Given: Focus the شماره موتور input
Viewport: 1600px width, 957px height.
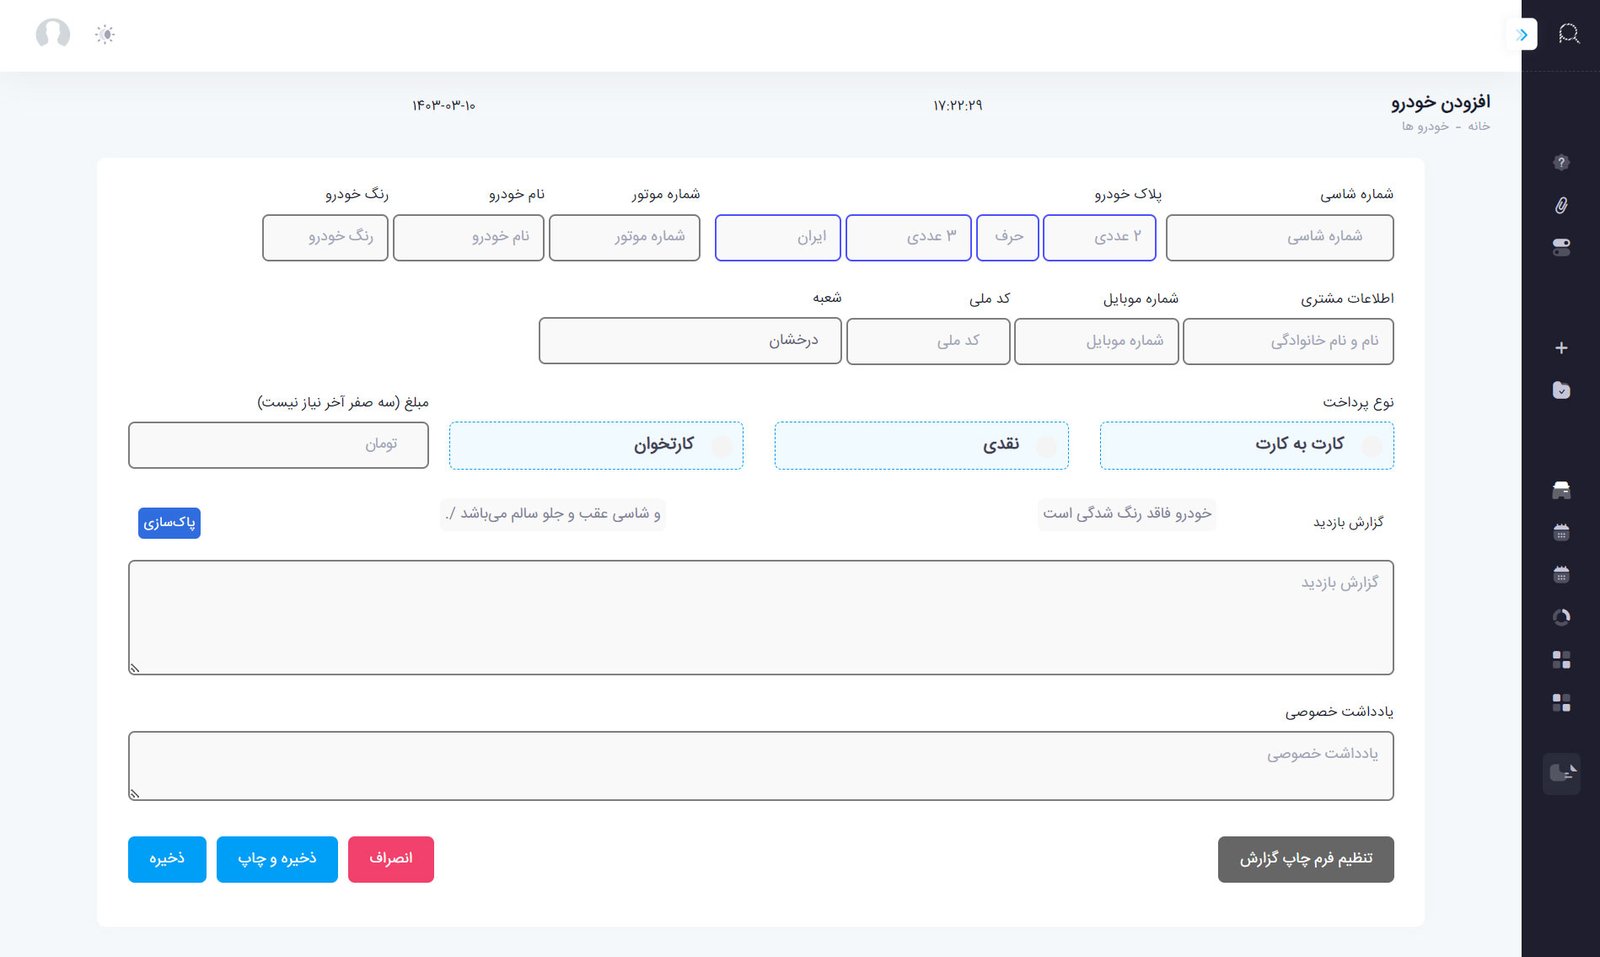Looking at the screenshot, I should (x=624, y=237).
